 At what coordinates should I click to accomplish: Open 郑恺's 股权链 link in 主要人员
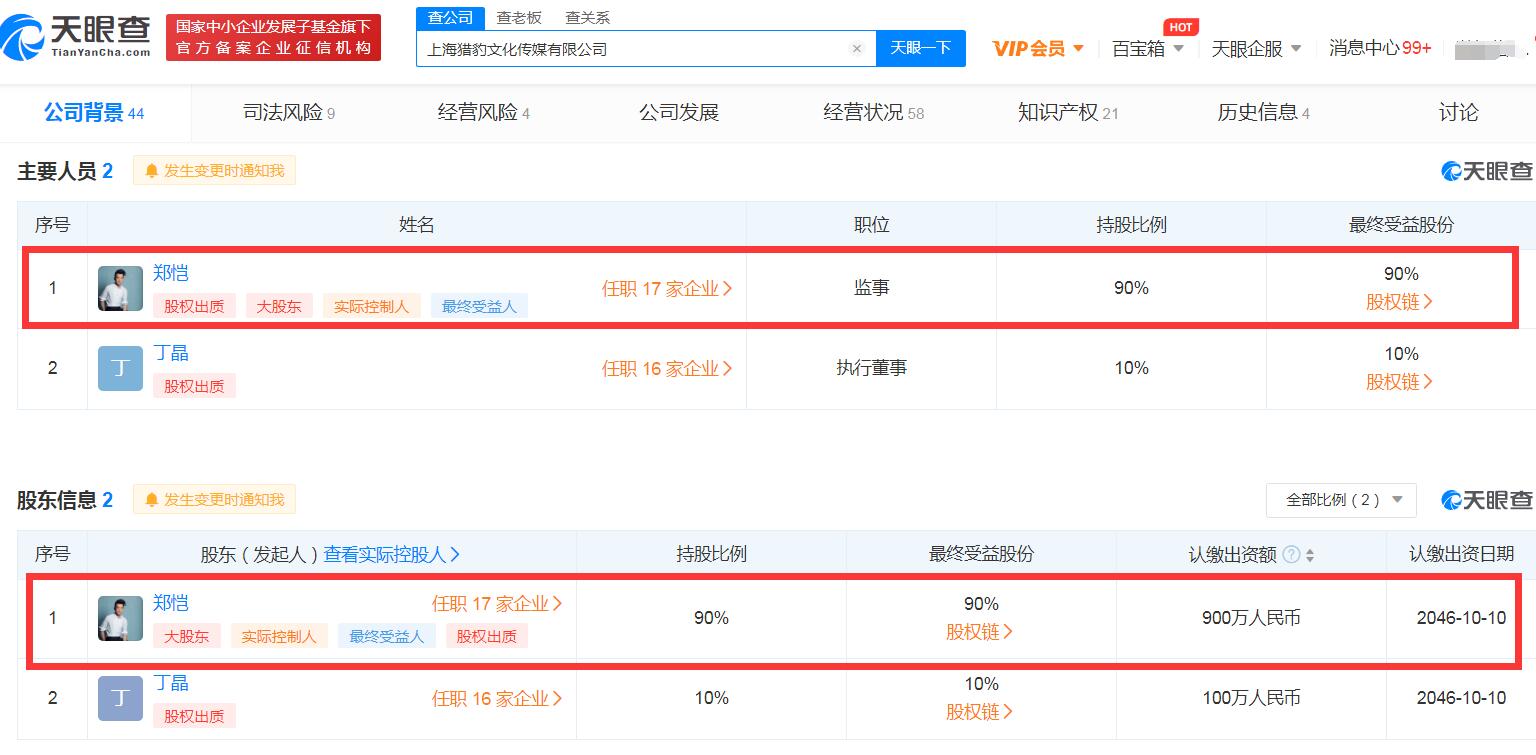click(x=1400, y=302)
